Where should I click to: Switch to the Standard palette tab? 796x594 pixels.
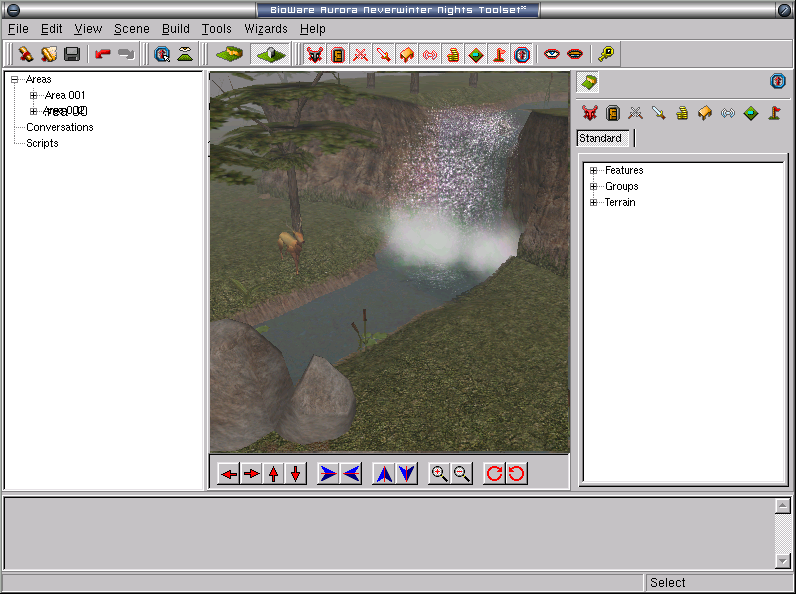click(x=600, y=138)
